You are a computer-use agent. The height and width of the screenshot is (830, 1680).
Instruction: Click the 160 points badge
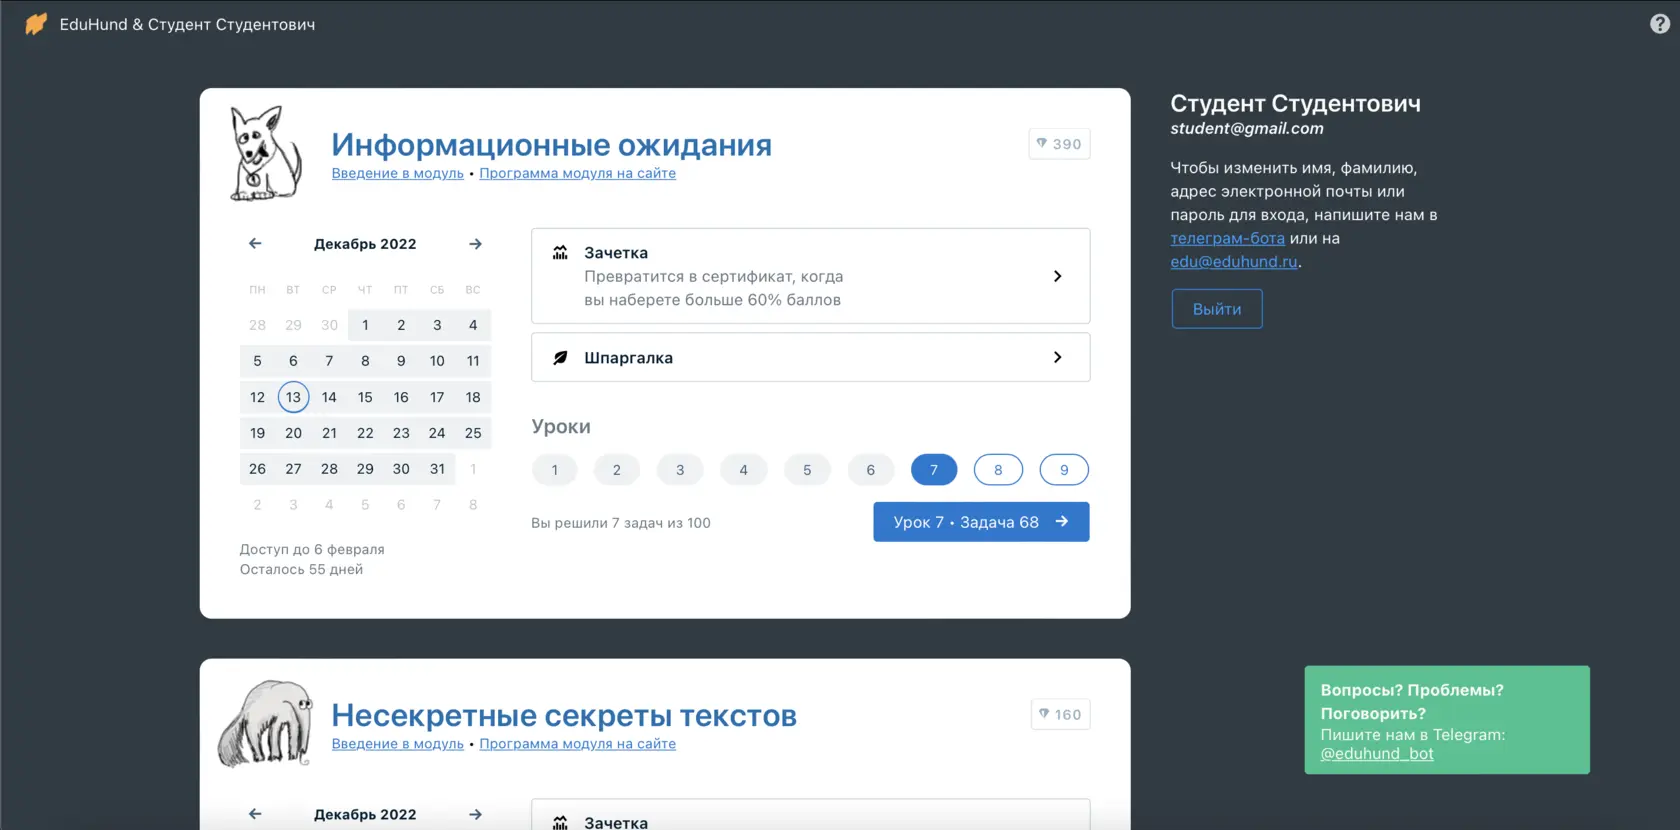click(1060, 714)
